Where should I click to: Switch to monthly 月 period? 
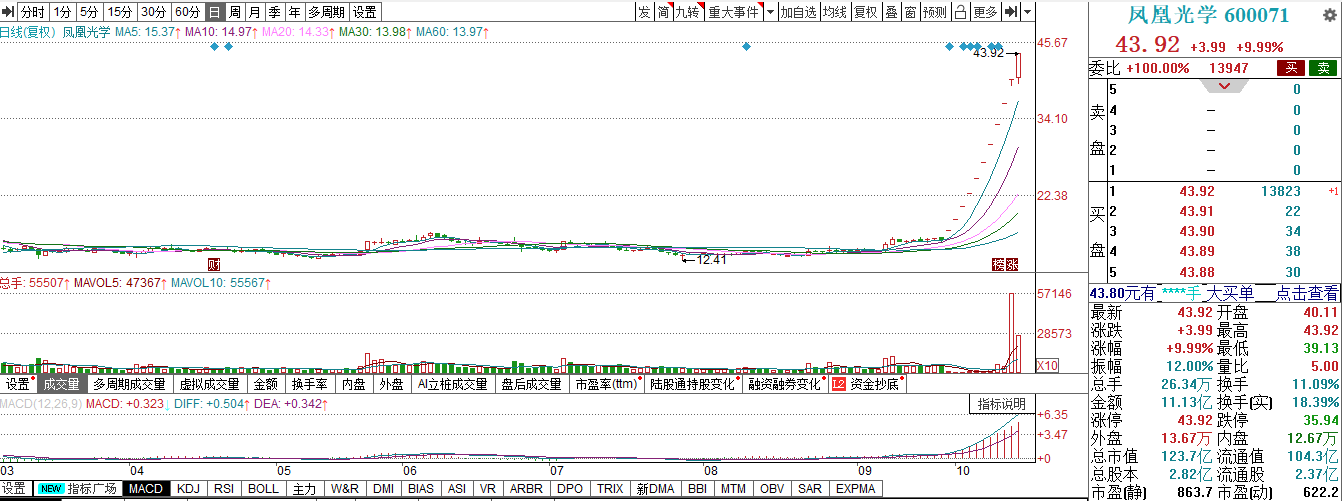pyautogui.click(x=254, y=12)
